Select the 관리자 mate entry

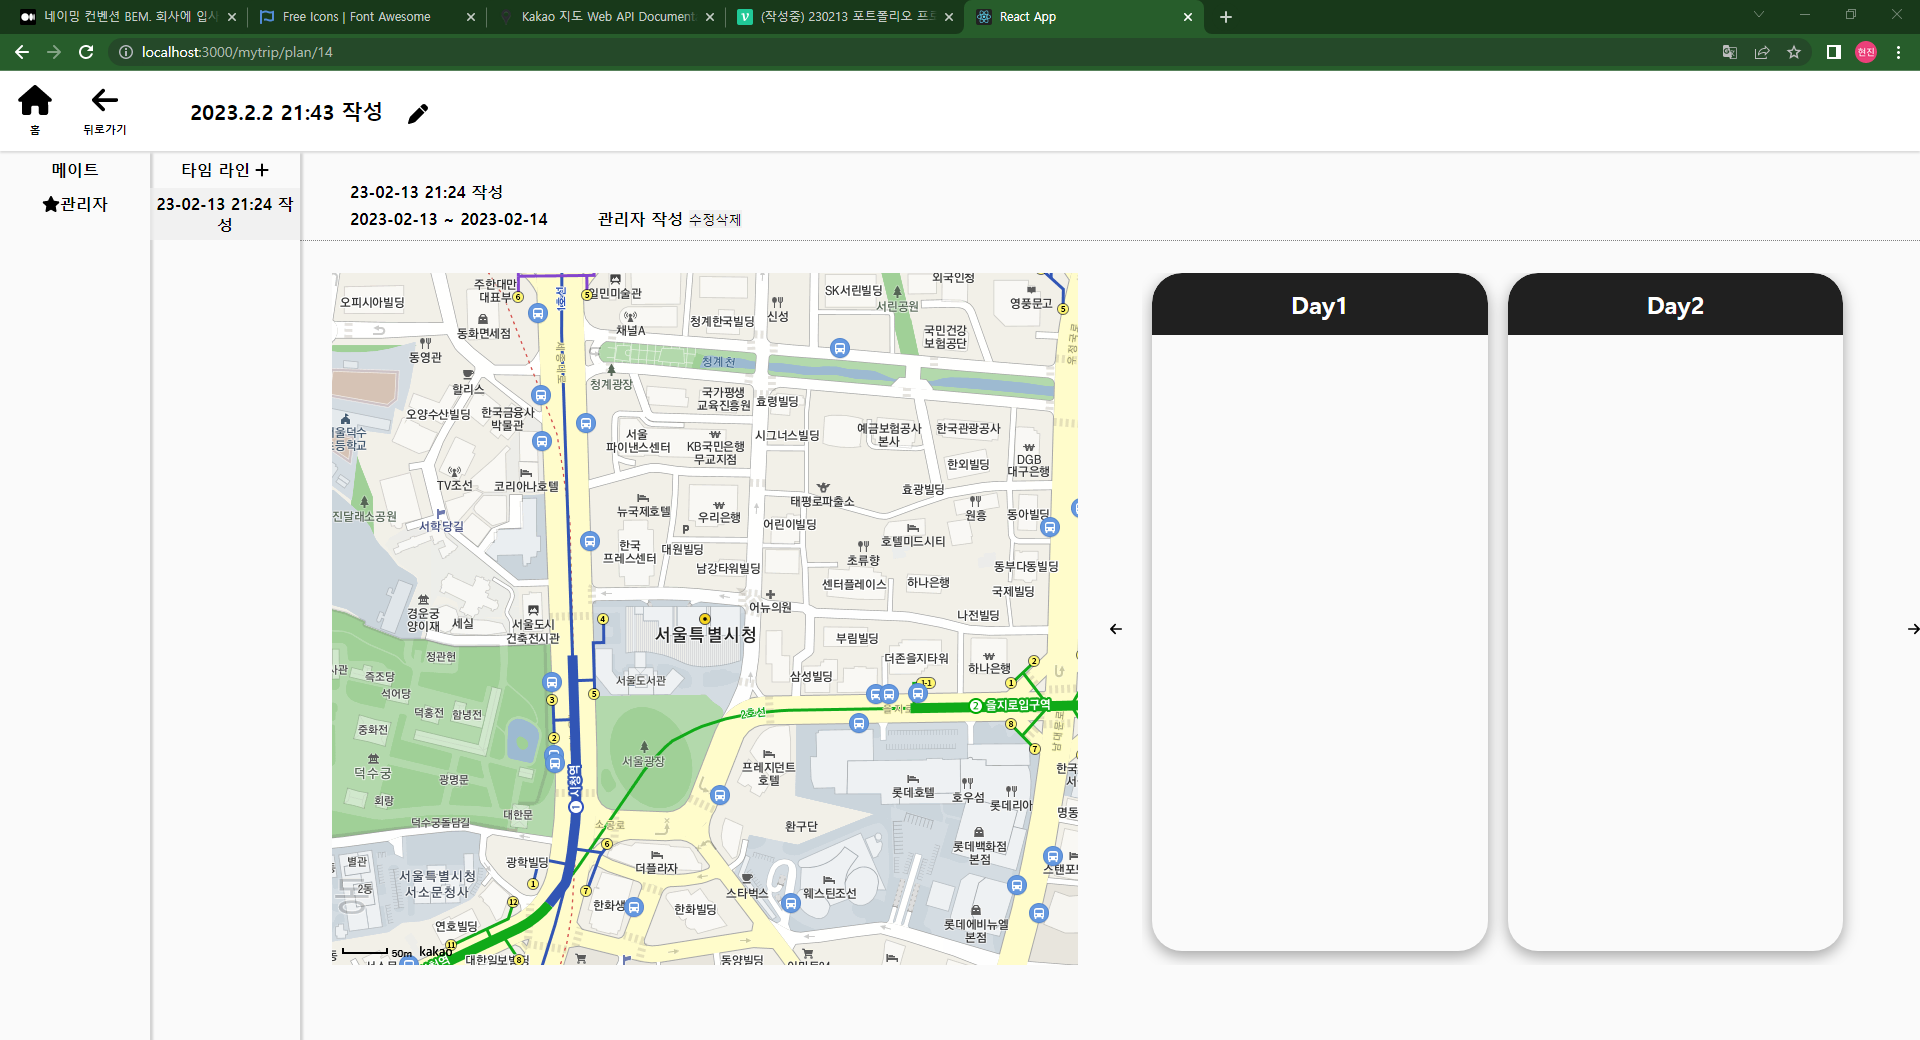point(75,204)
